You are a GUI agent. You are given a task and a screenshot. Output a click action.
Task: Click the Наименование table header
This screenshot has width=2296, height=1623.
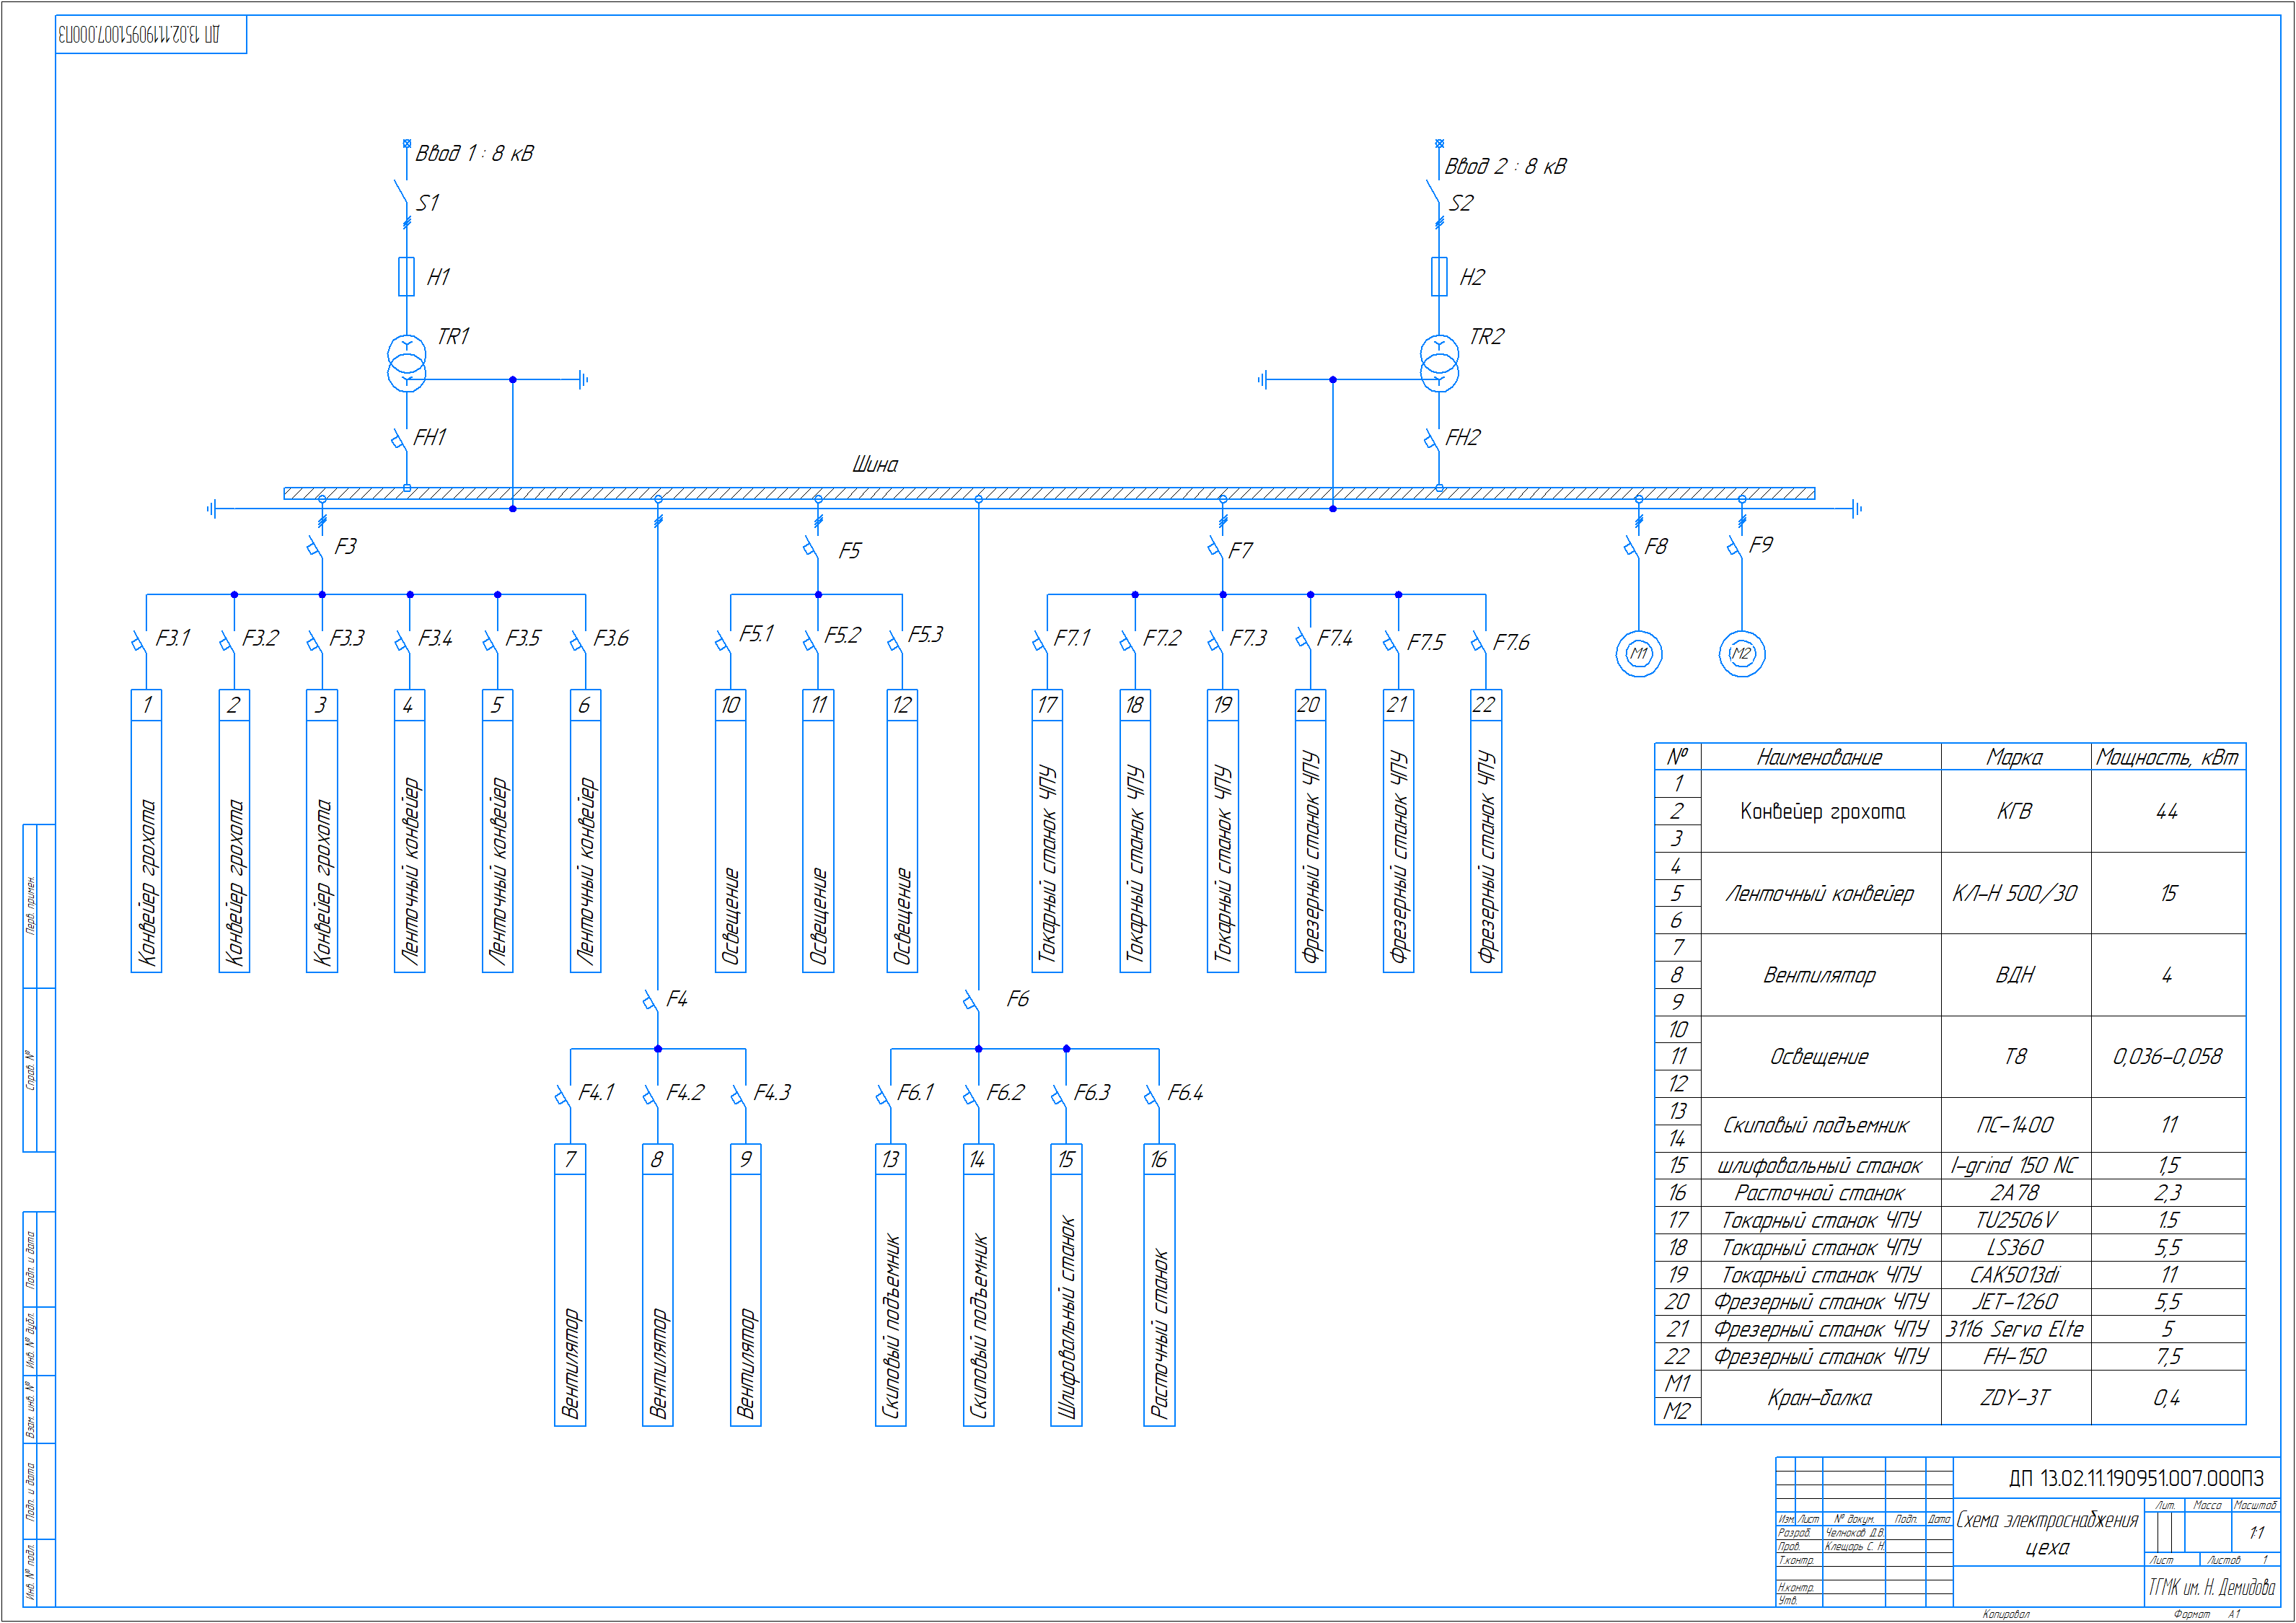pyautogui.click(x=1819, y=757)
